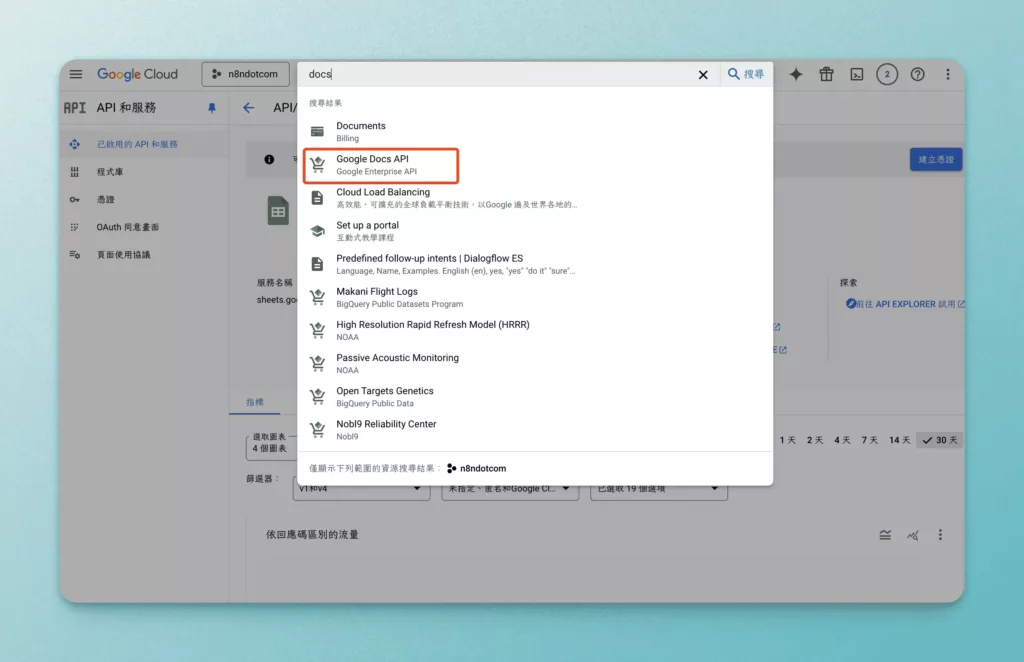This screenshot has height=662, width=1024.
Task: Toggle chart legend icon for 依回應碼區別的流量
Action: pos(885,535)
